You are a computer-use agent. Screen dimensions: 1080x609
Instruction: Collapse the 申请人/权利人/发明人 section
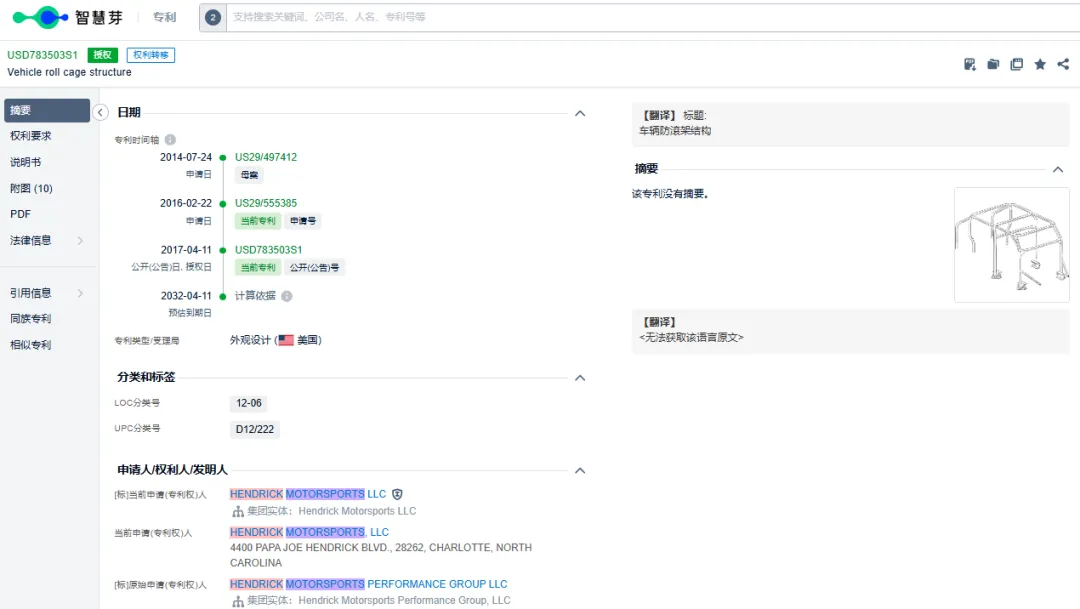580,471
